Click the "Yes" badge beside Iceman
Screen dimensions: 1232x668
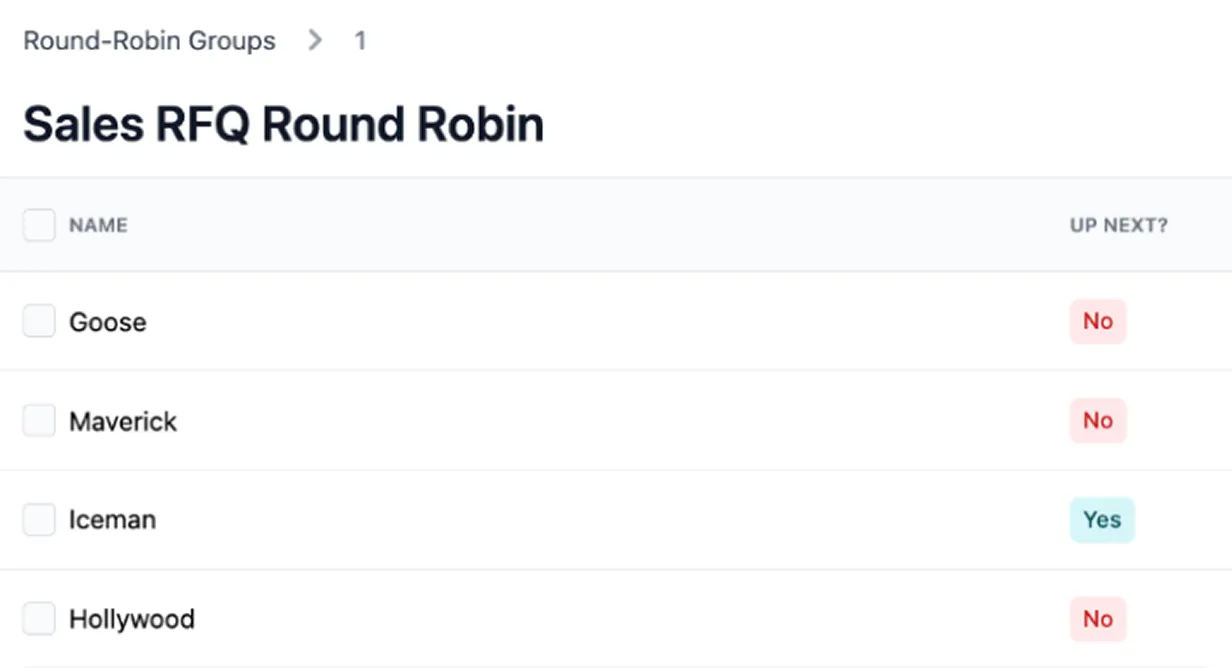pyautogui.click(x=1102, y=519)
